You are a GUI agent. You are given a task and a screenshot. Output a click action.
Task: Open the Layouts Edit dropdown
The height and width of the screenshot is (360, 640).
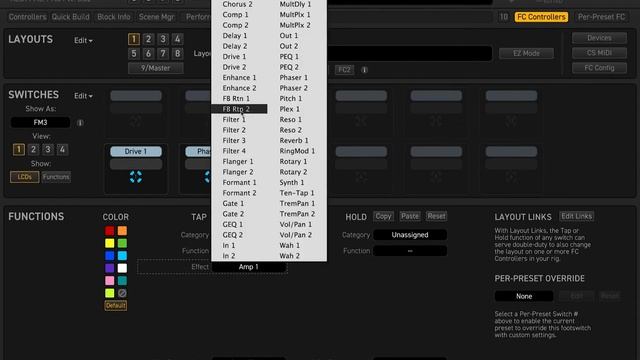click(x=83, y=41)
